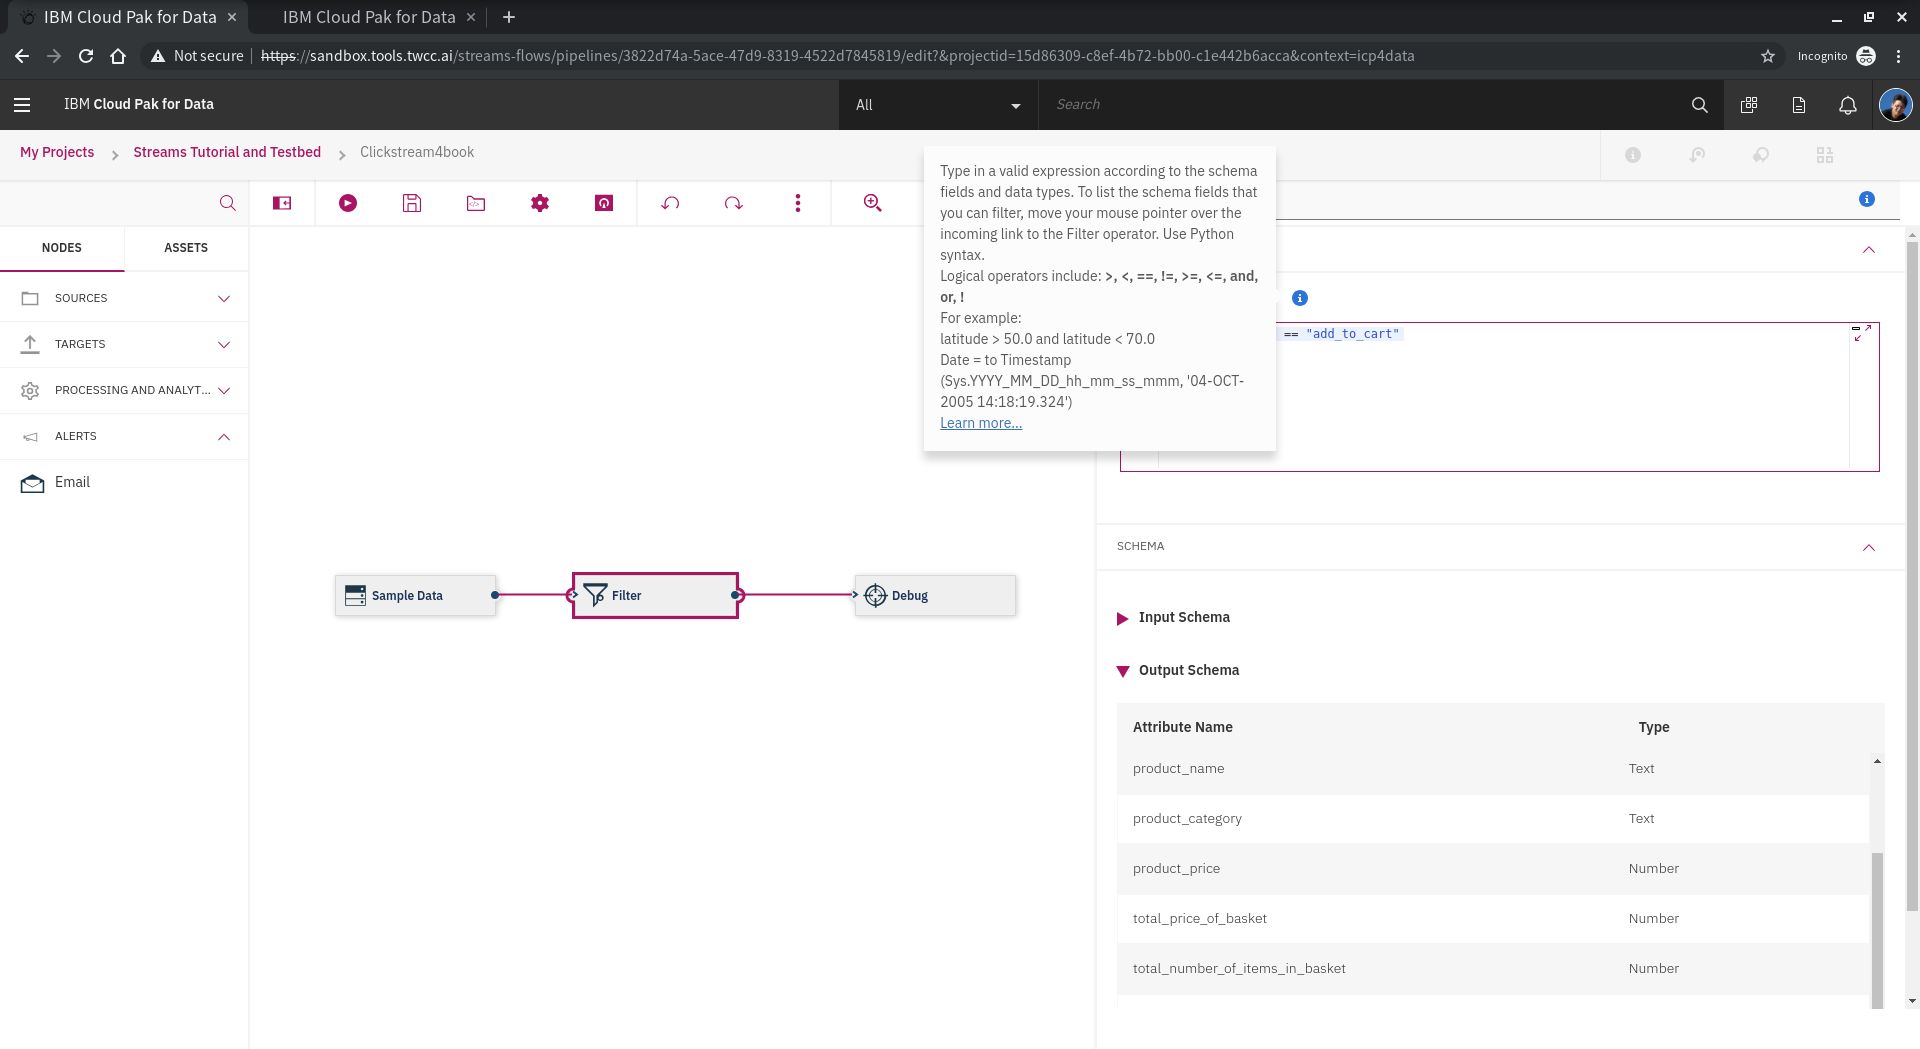Screen dimensions: 1920x1049
Task: Expand PROCESSING AND ANALYTICS category
Action: tap(224, 390)
